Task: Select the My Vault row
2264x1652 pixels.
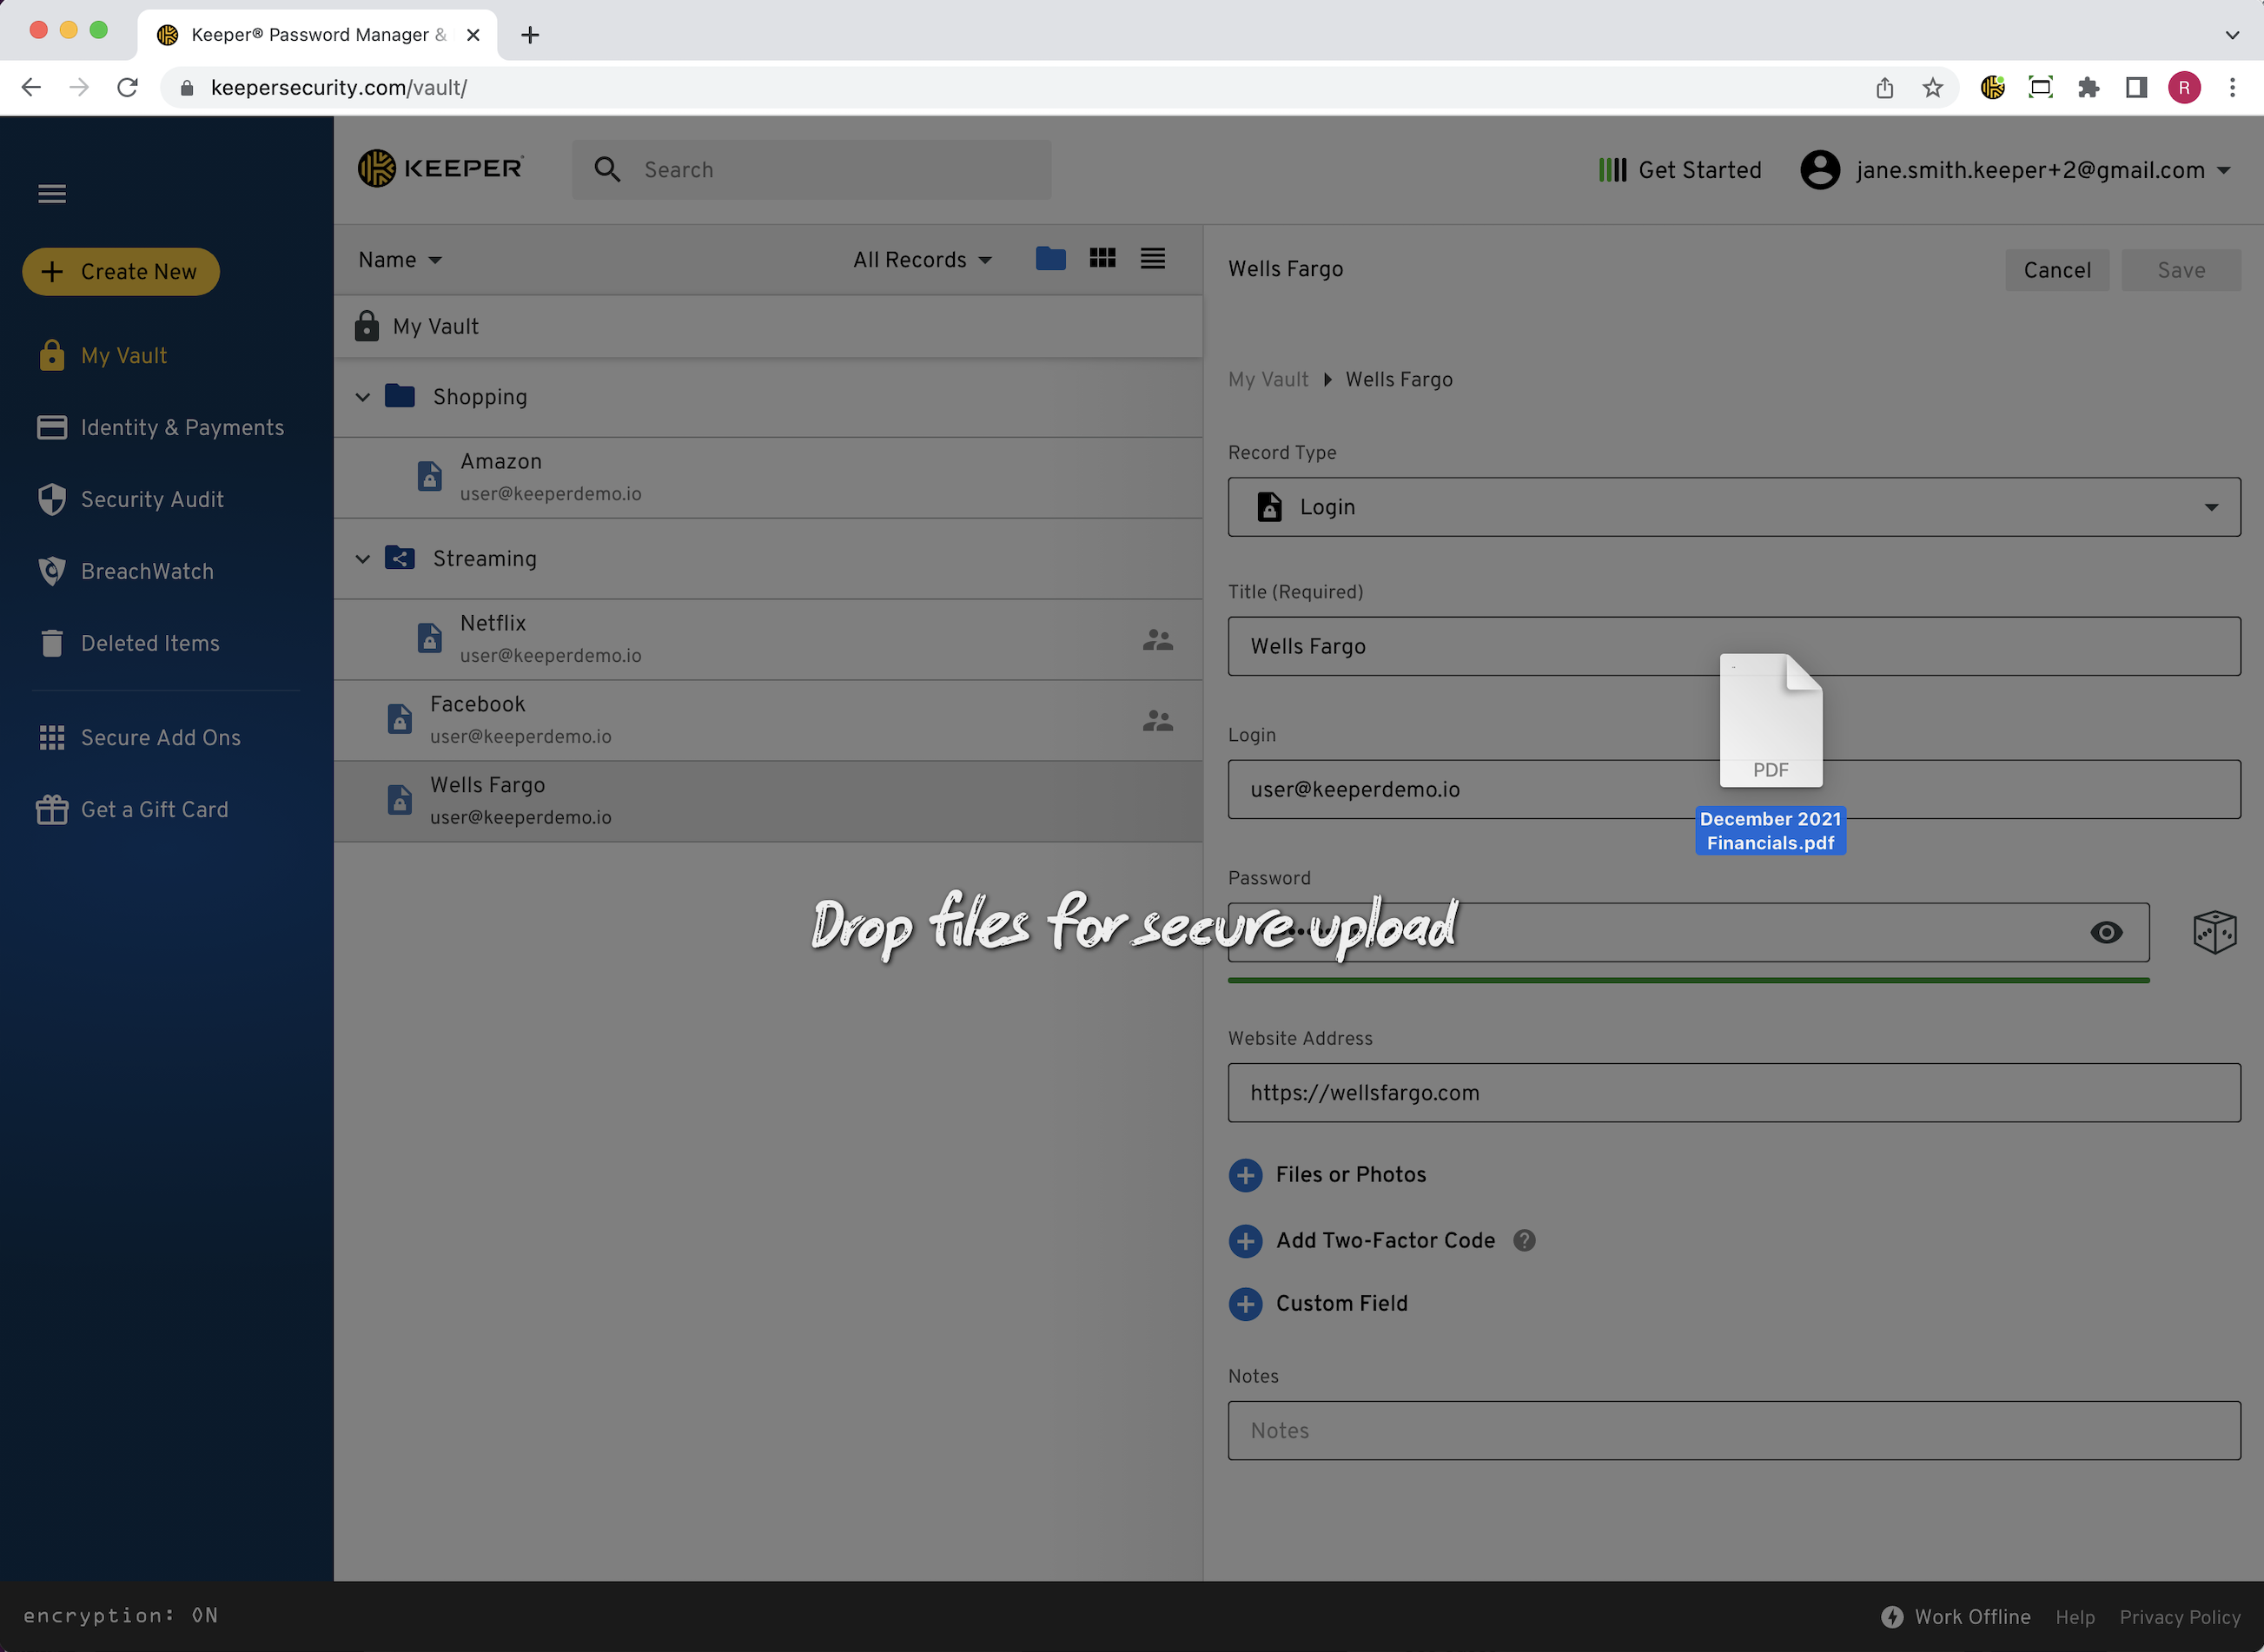Action: coord(768,327)
